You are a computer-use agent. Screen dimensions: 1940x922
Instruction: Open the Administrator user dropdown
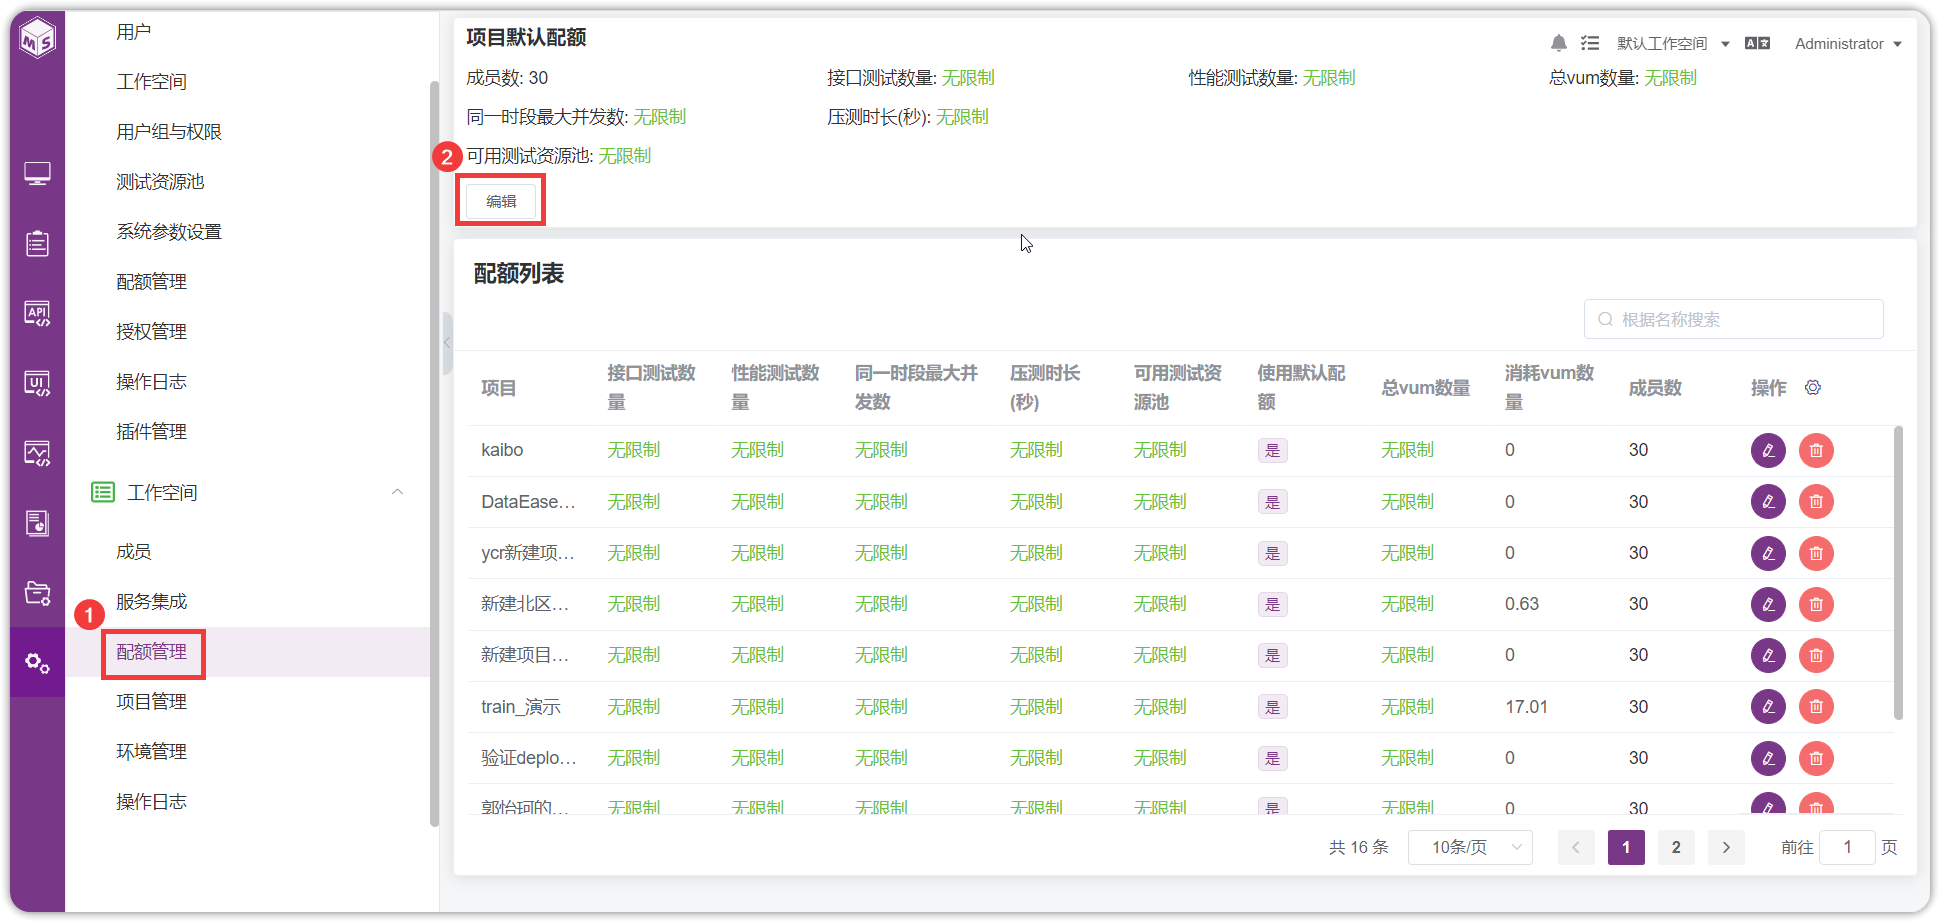(x=1848, y=43)
